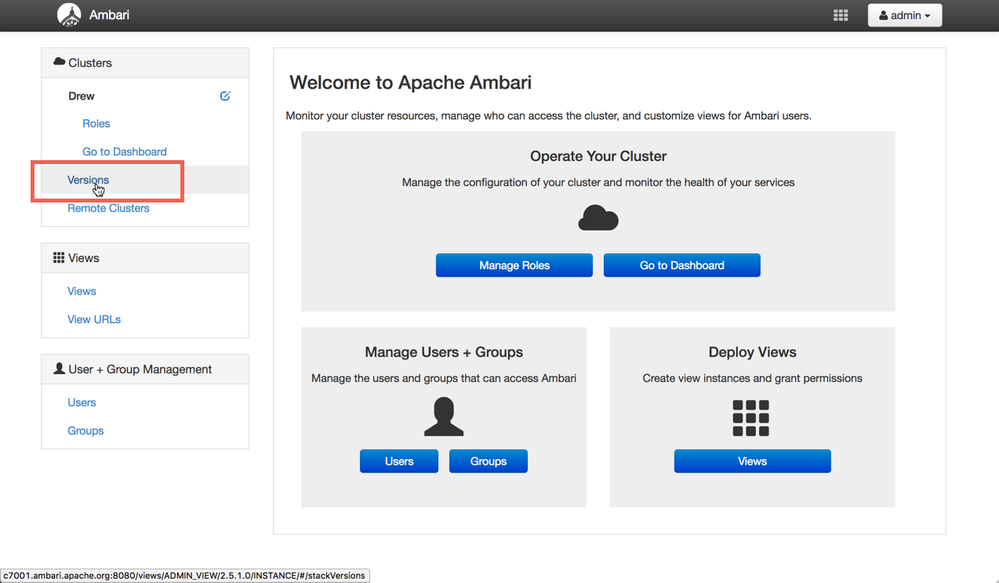The width and height of the screenshot is (999, 583).
Task: Click the dots grid graphic in Deploy Views card
Action: [752, 415]
